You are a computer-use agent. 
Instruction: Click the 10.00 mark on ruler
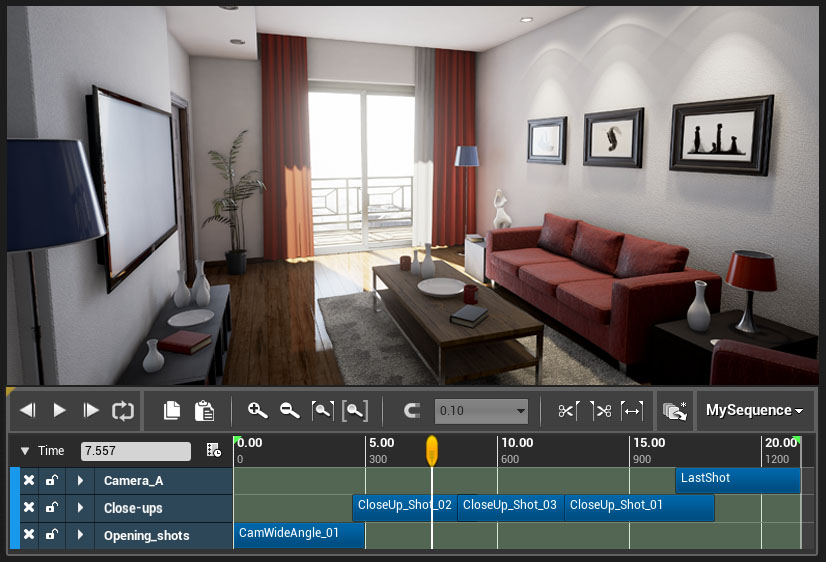tap(517, 442)
